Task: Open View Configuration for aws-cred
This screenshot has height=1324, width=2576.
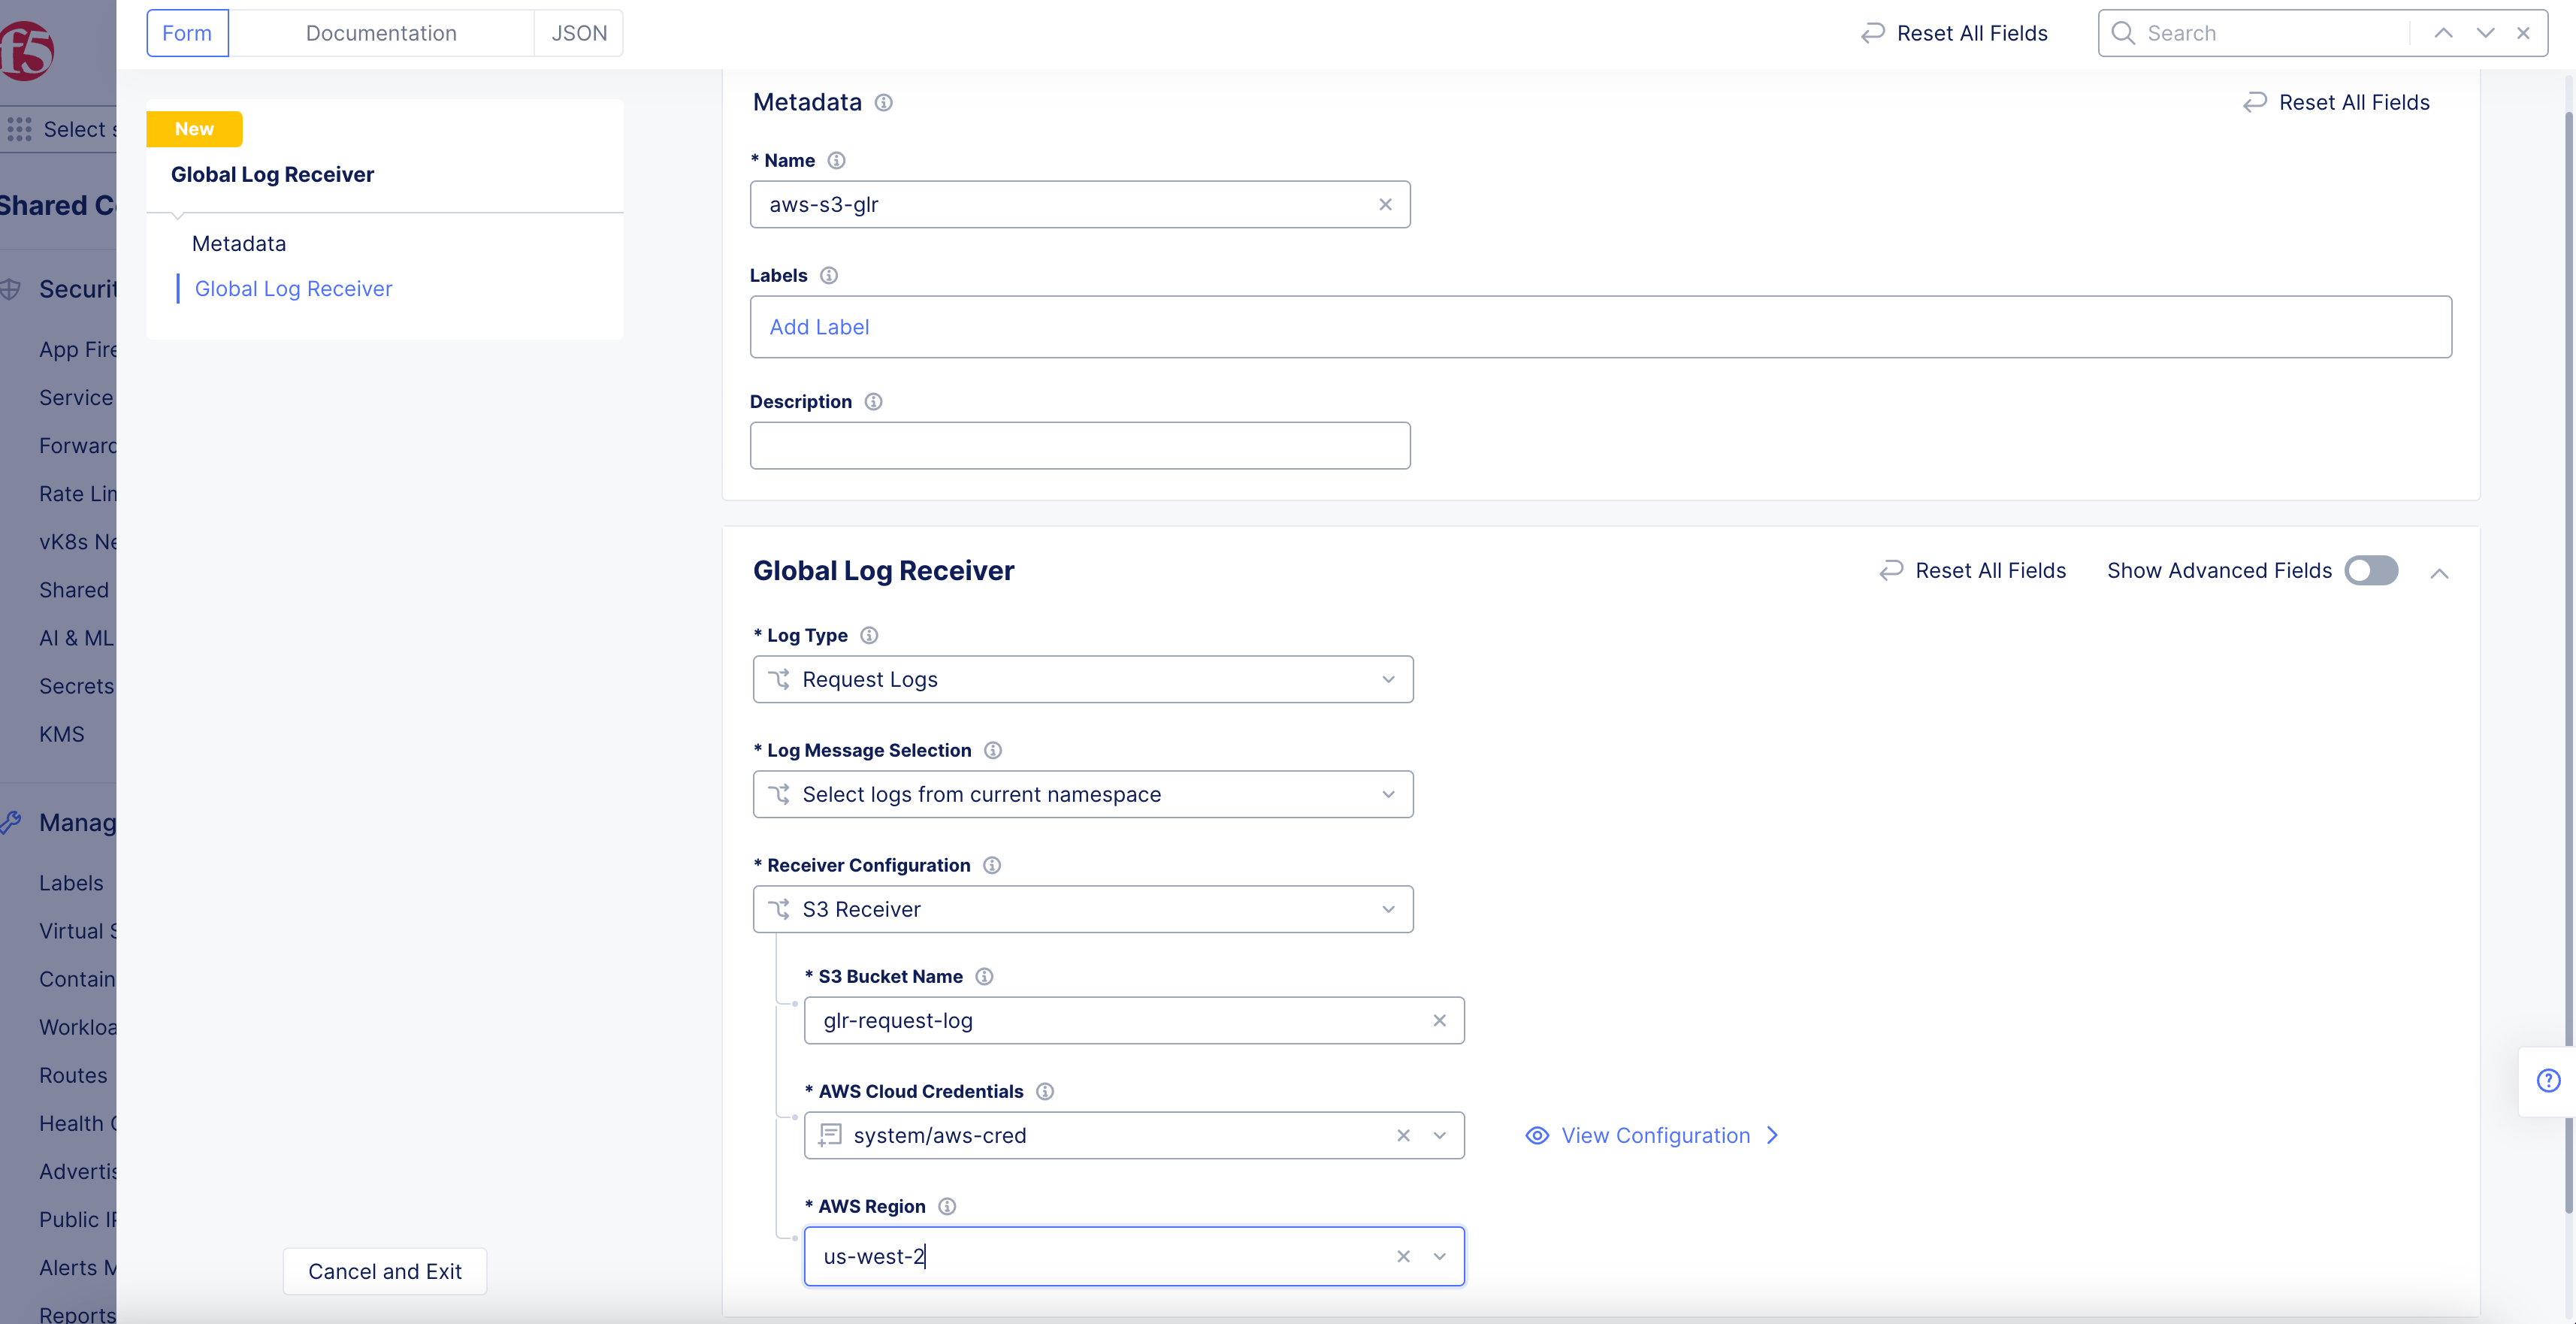Action: pos(1654,1135)
